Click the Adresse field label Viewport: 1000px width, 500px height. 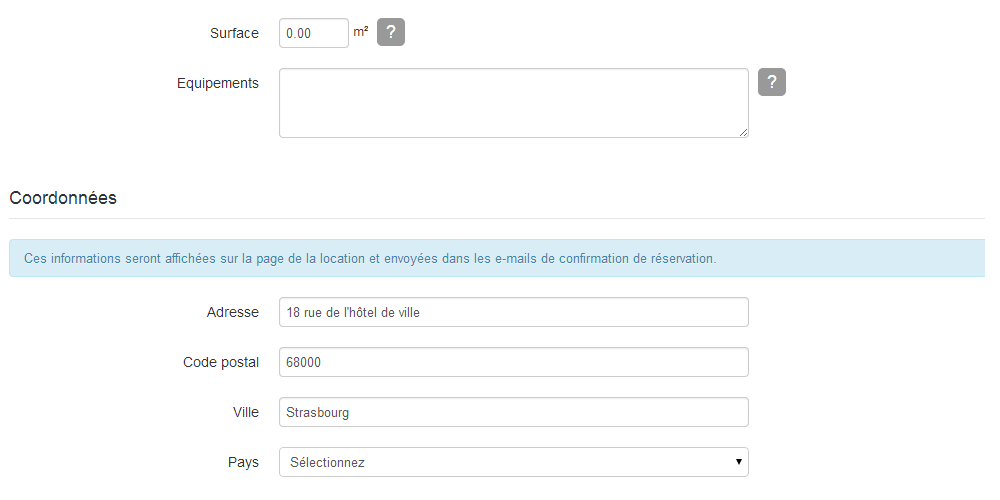233,312
